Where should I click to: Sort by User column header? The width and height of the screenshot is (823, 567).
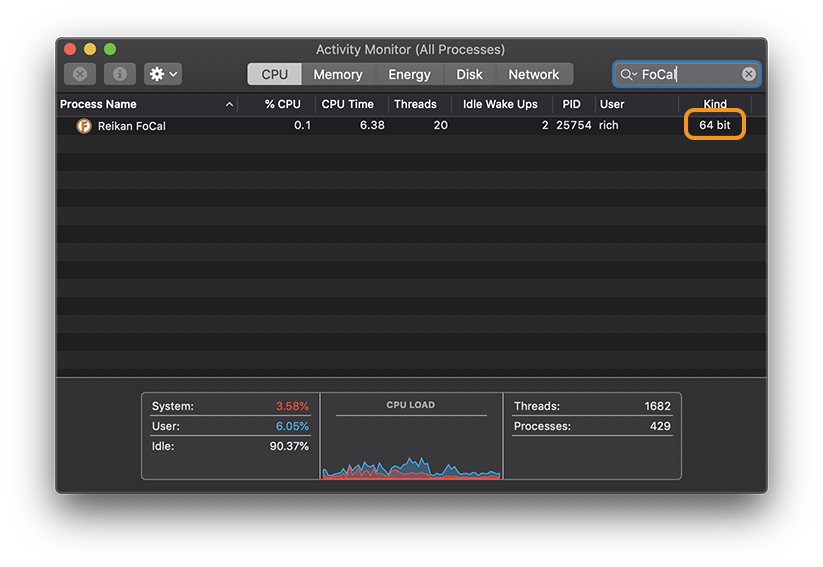[612, 104]
